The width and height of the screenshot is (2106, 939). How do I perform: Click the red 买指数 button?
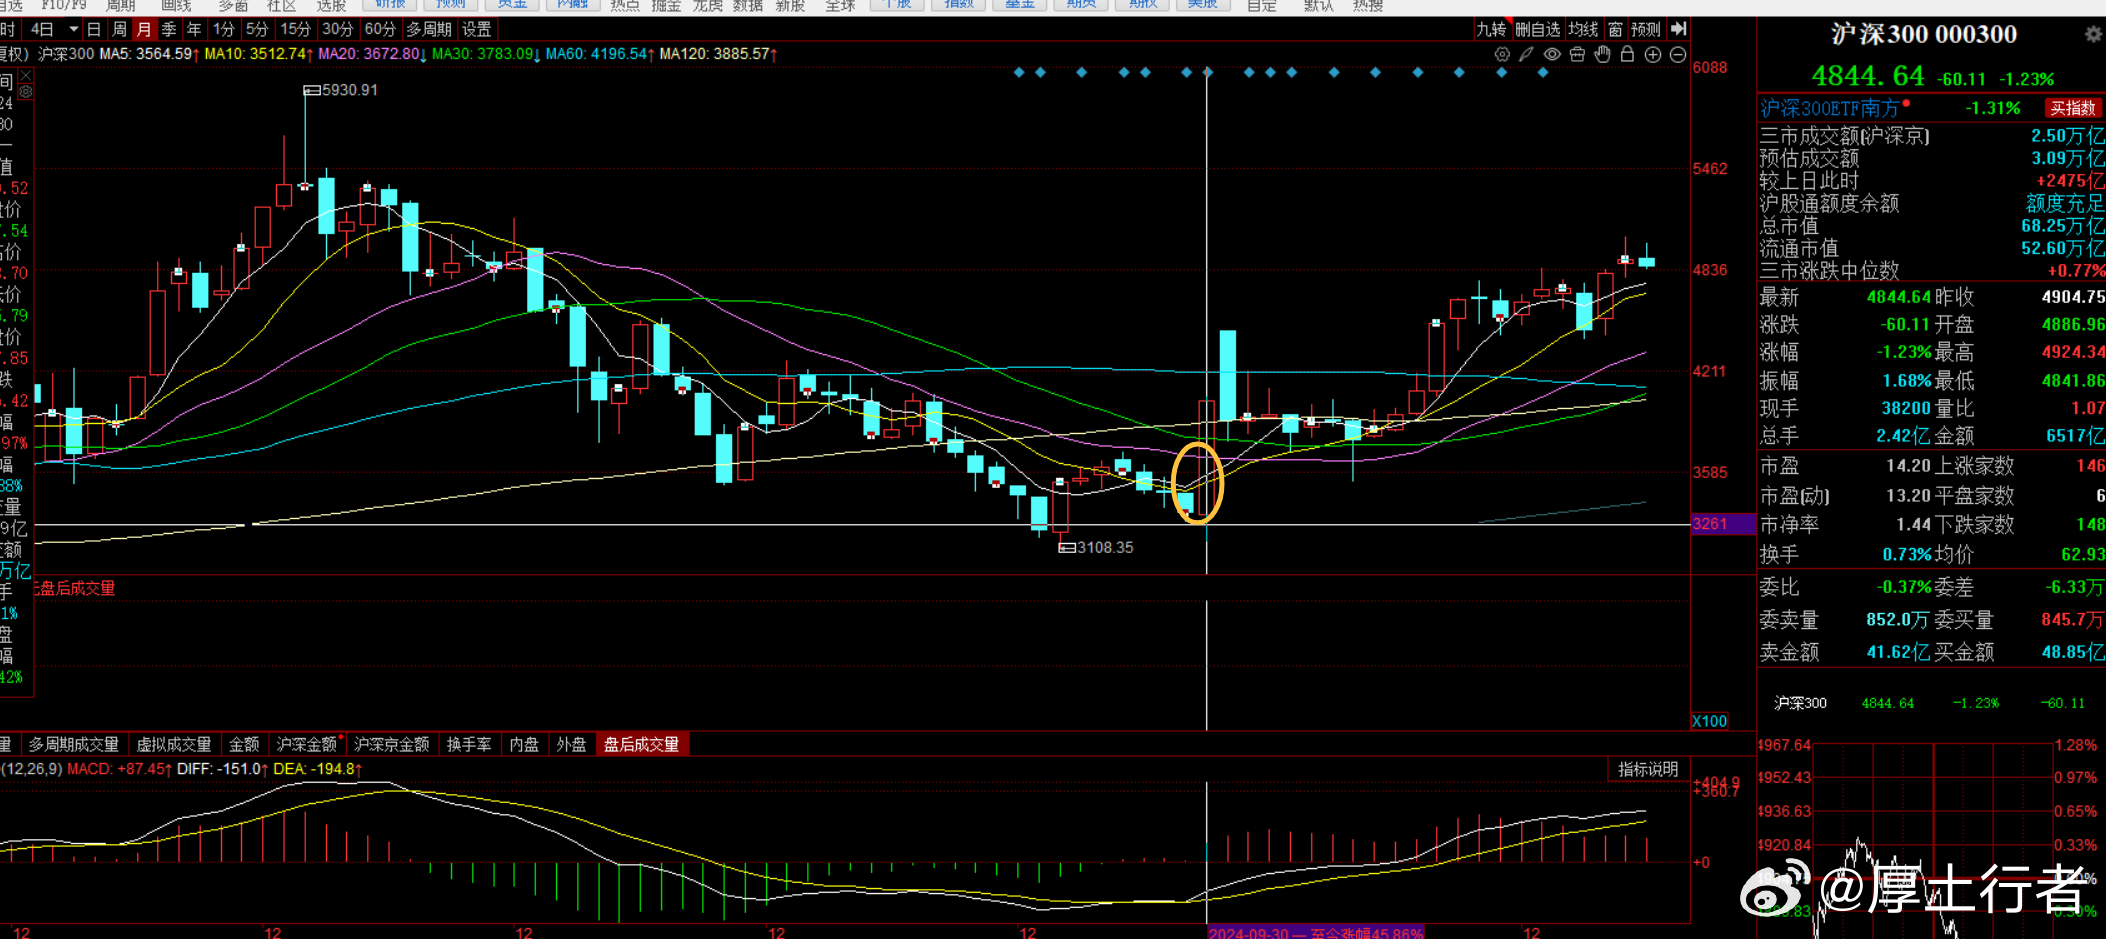(x=2073, y=108)
